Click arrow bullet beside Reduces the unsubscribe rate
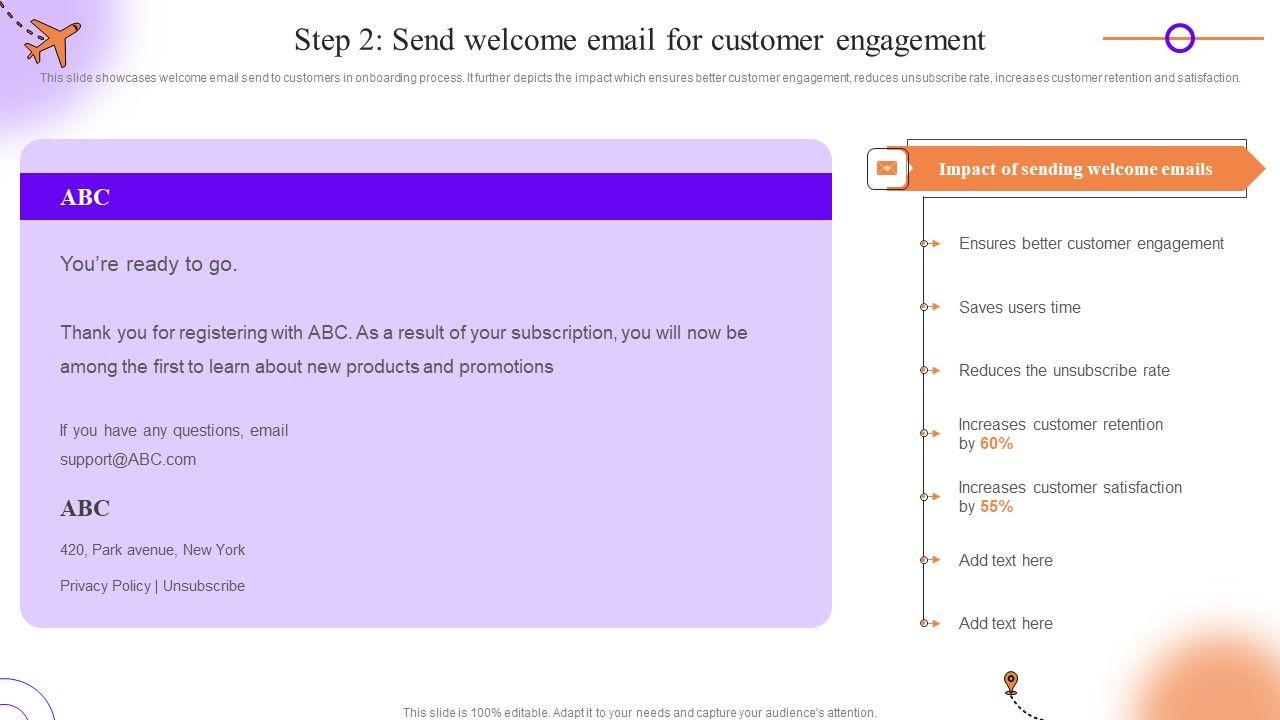 click(x=932, y=370)
